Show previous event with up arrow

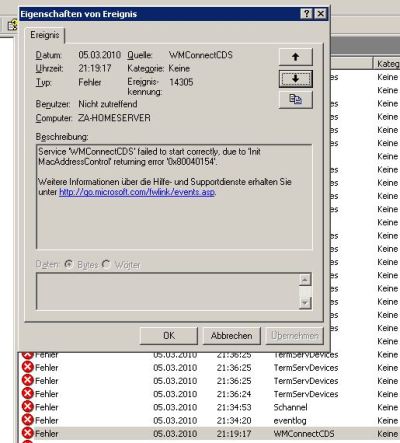click(x=295, y=57)
